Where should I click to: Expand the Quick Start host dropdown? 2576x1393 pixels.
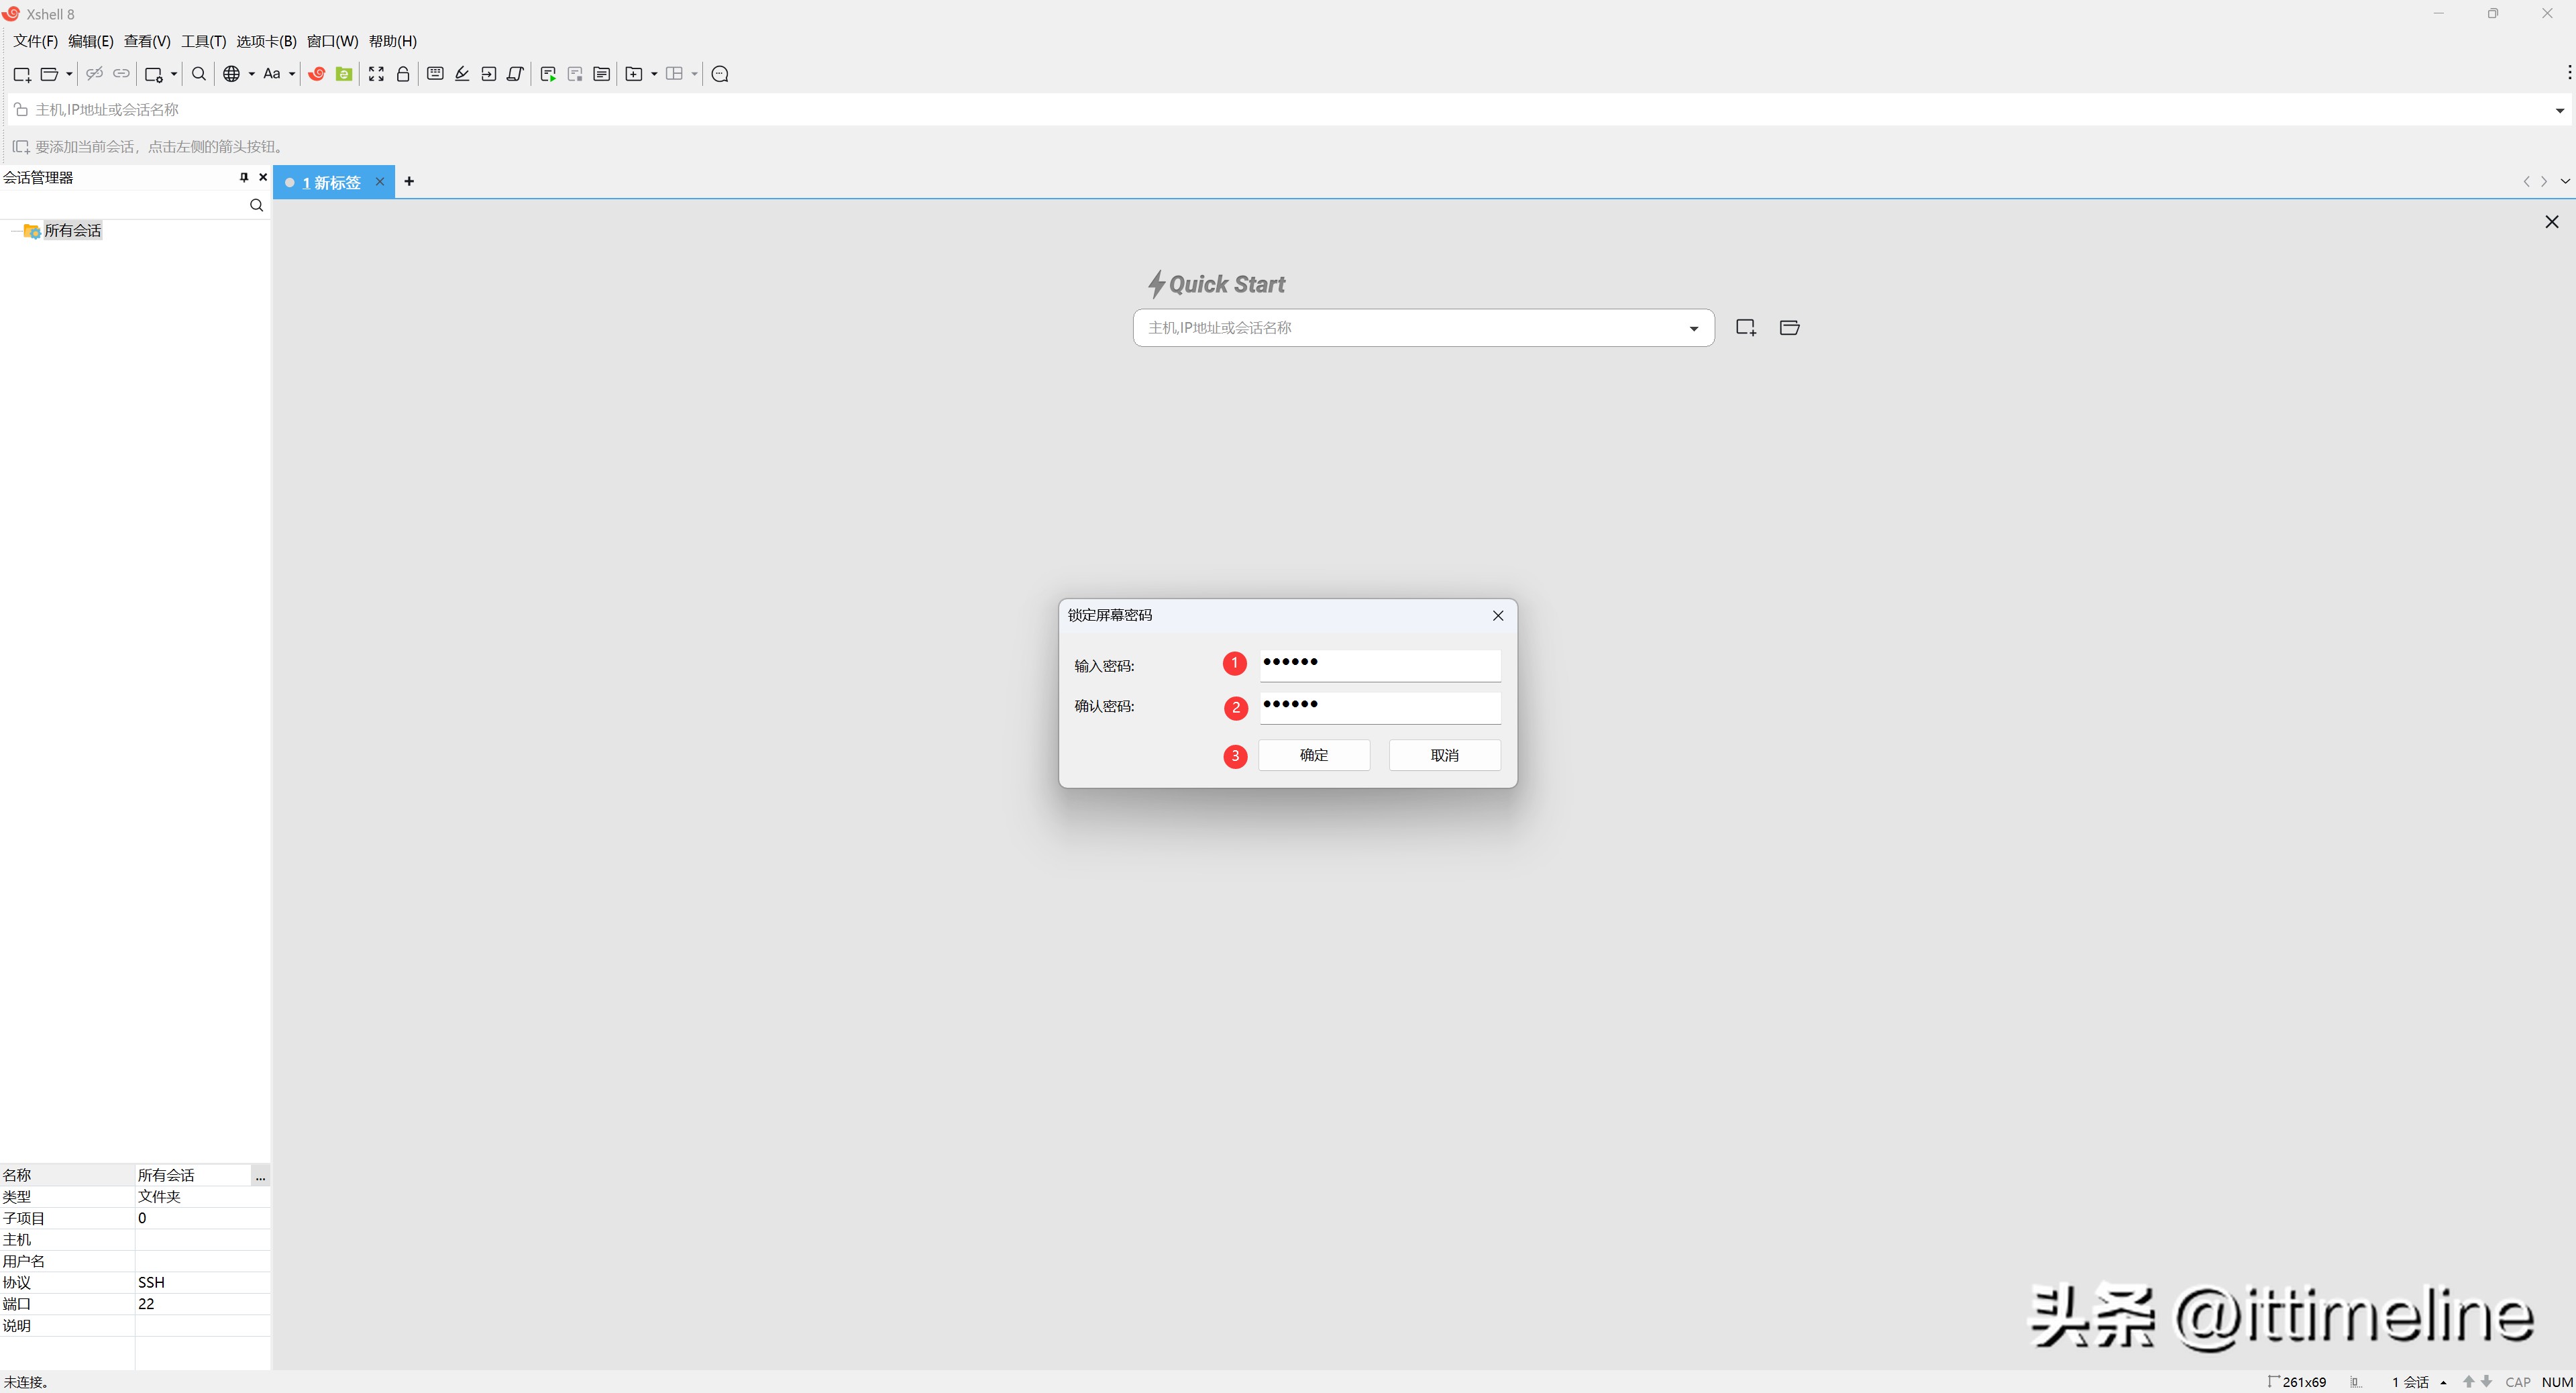point(1693,329)
